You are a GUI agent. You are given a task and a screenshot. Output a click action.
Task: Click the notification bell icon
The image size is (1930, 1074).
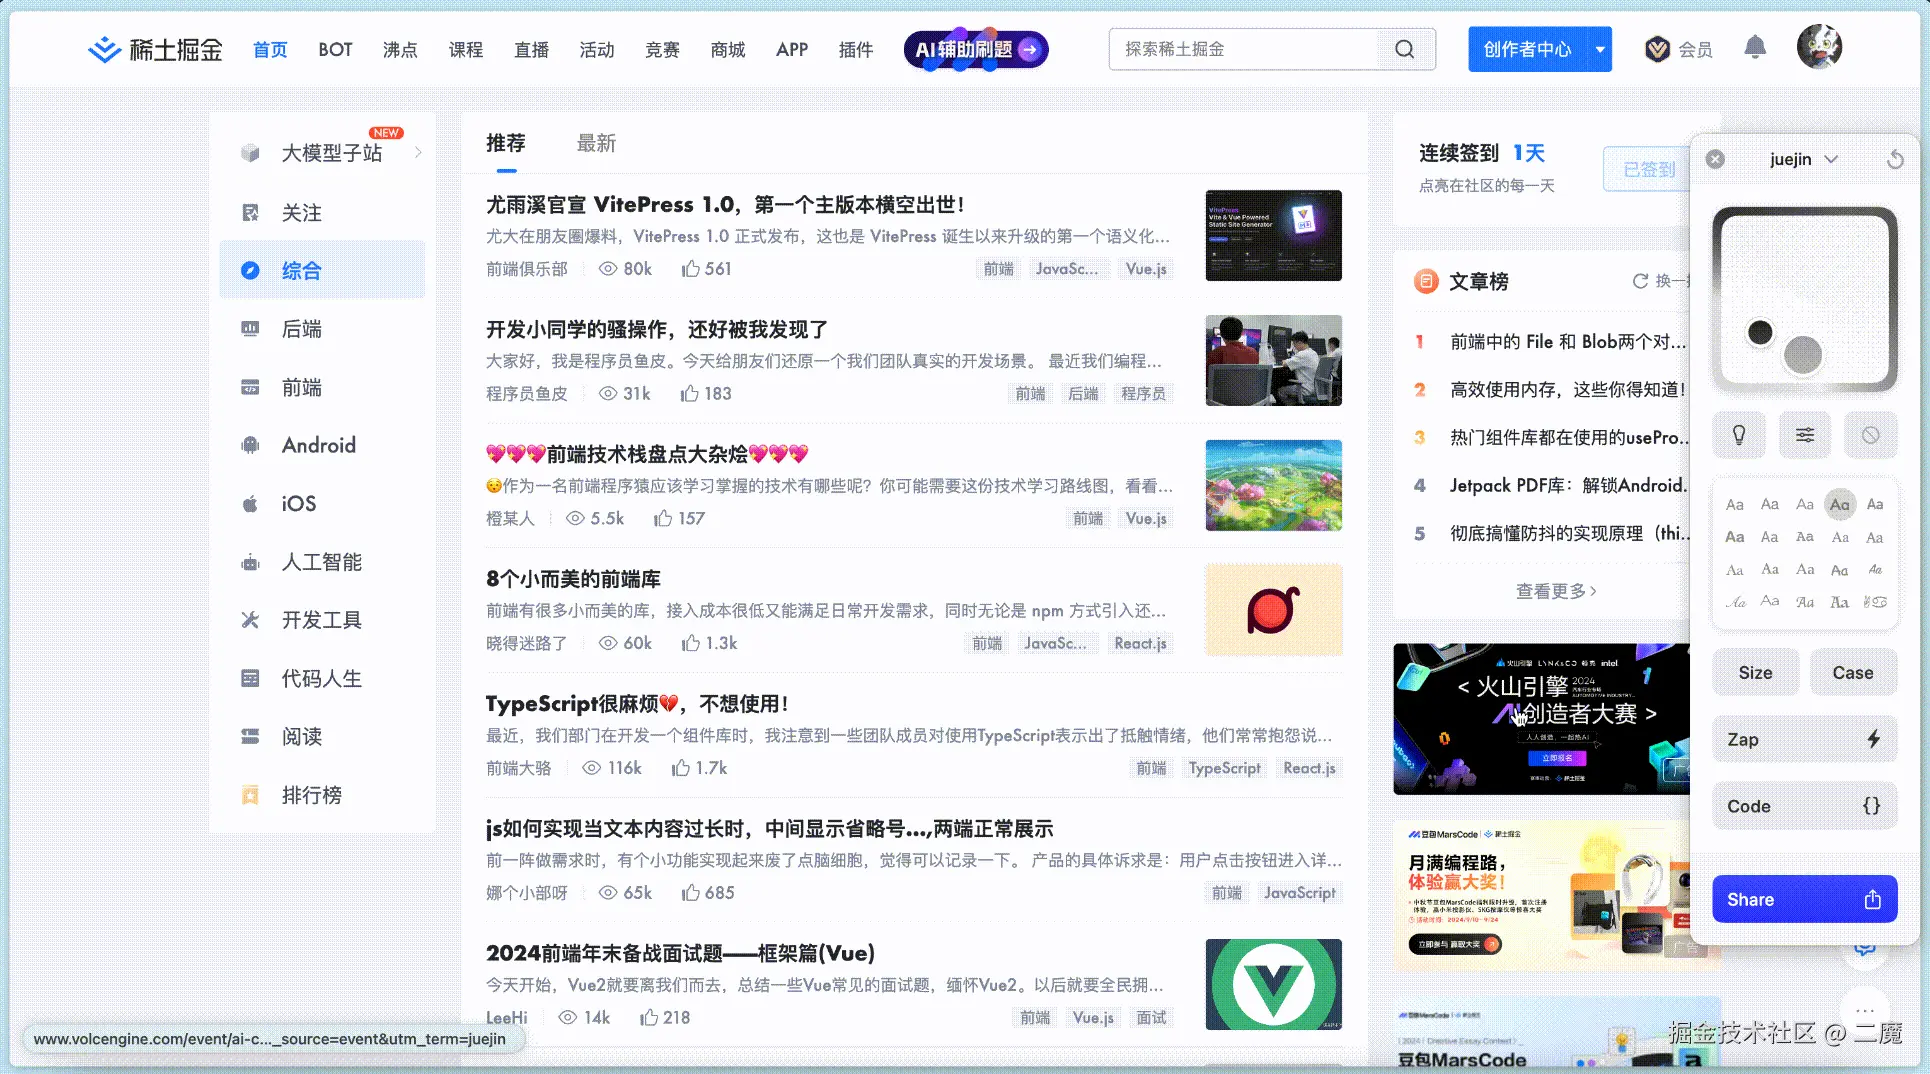[1756, 47]
